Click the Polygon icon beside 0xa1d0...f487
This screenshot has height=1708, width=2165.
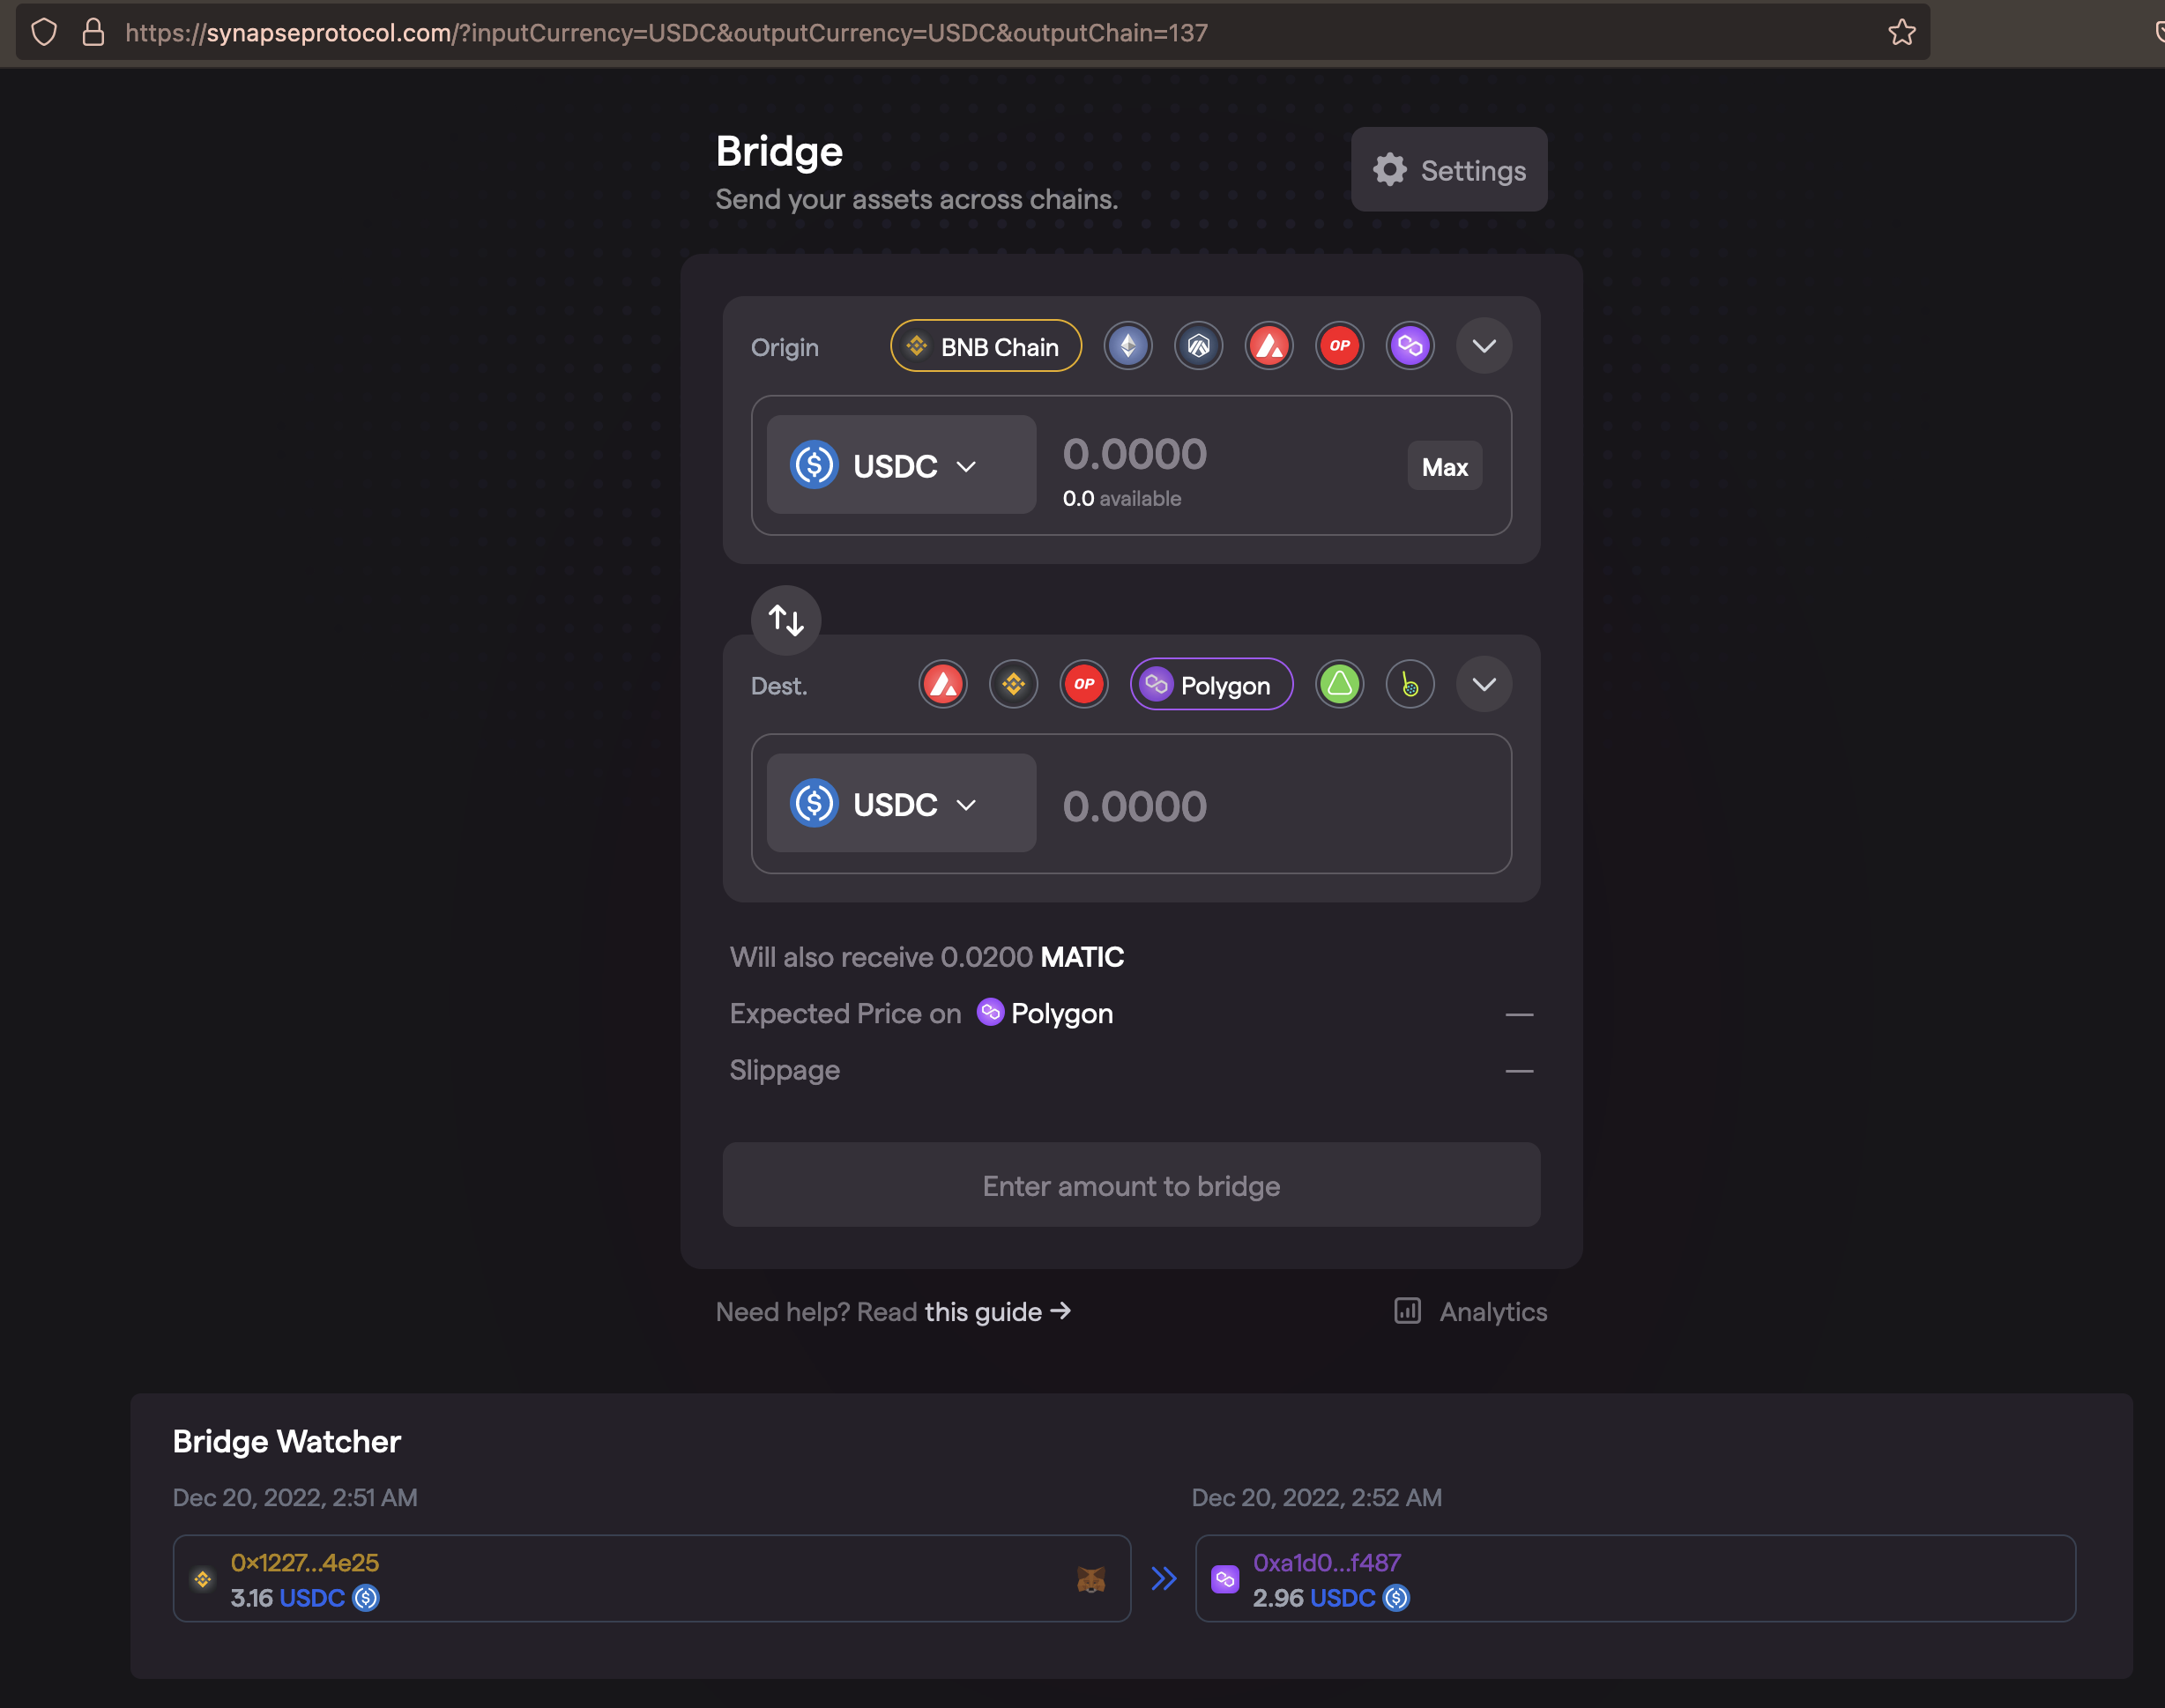[1225, 1579]
